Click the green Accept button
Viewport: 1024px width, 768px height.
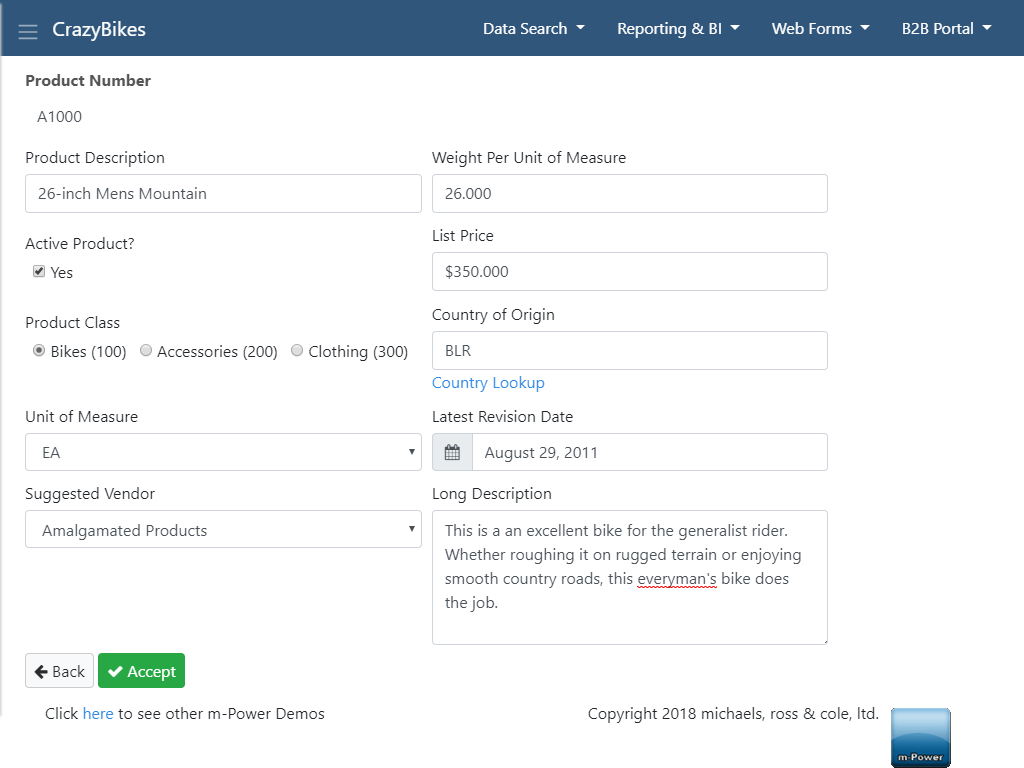(x=142, y=671)
